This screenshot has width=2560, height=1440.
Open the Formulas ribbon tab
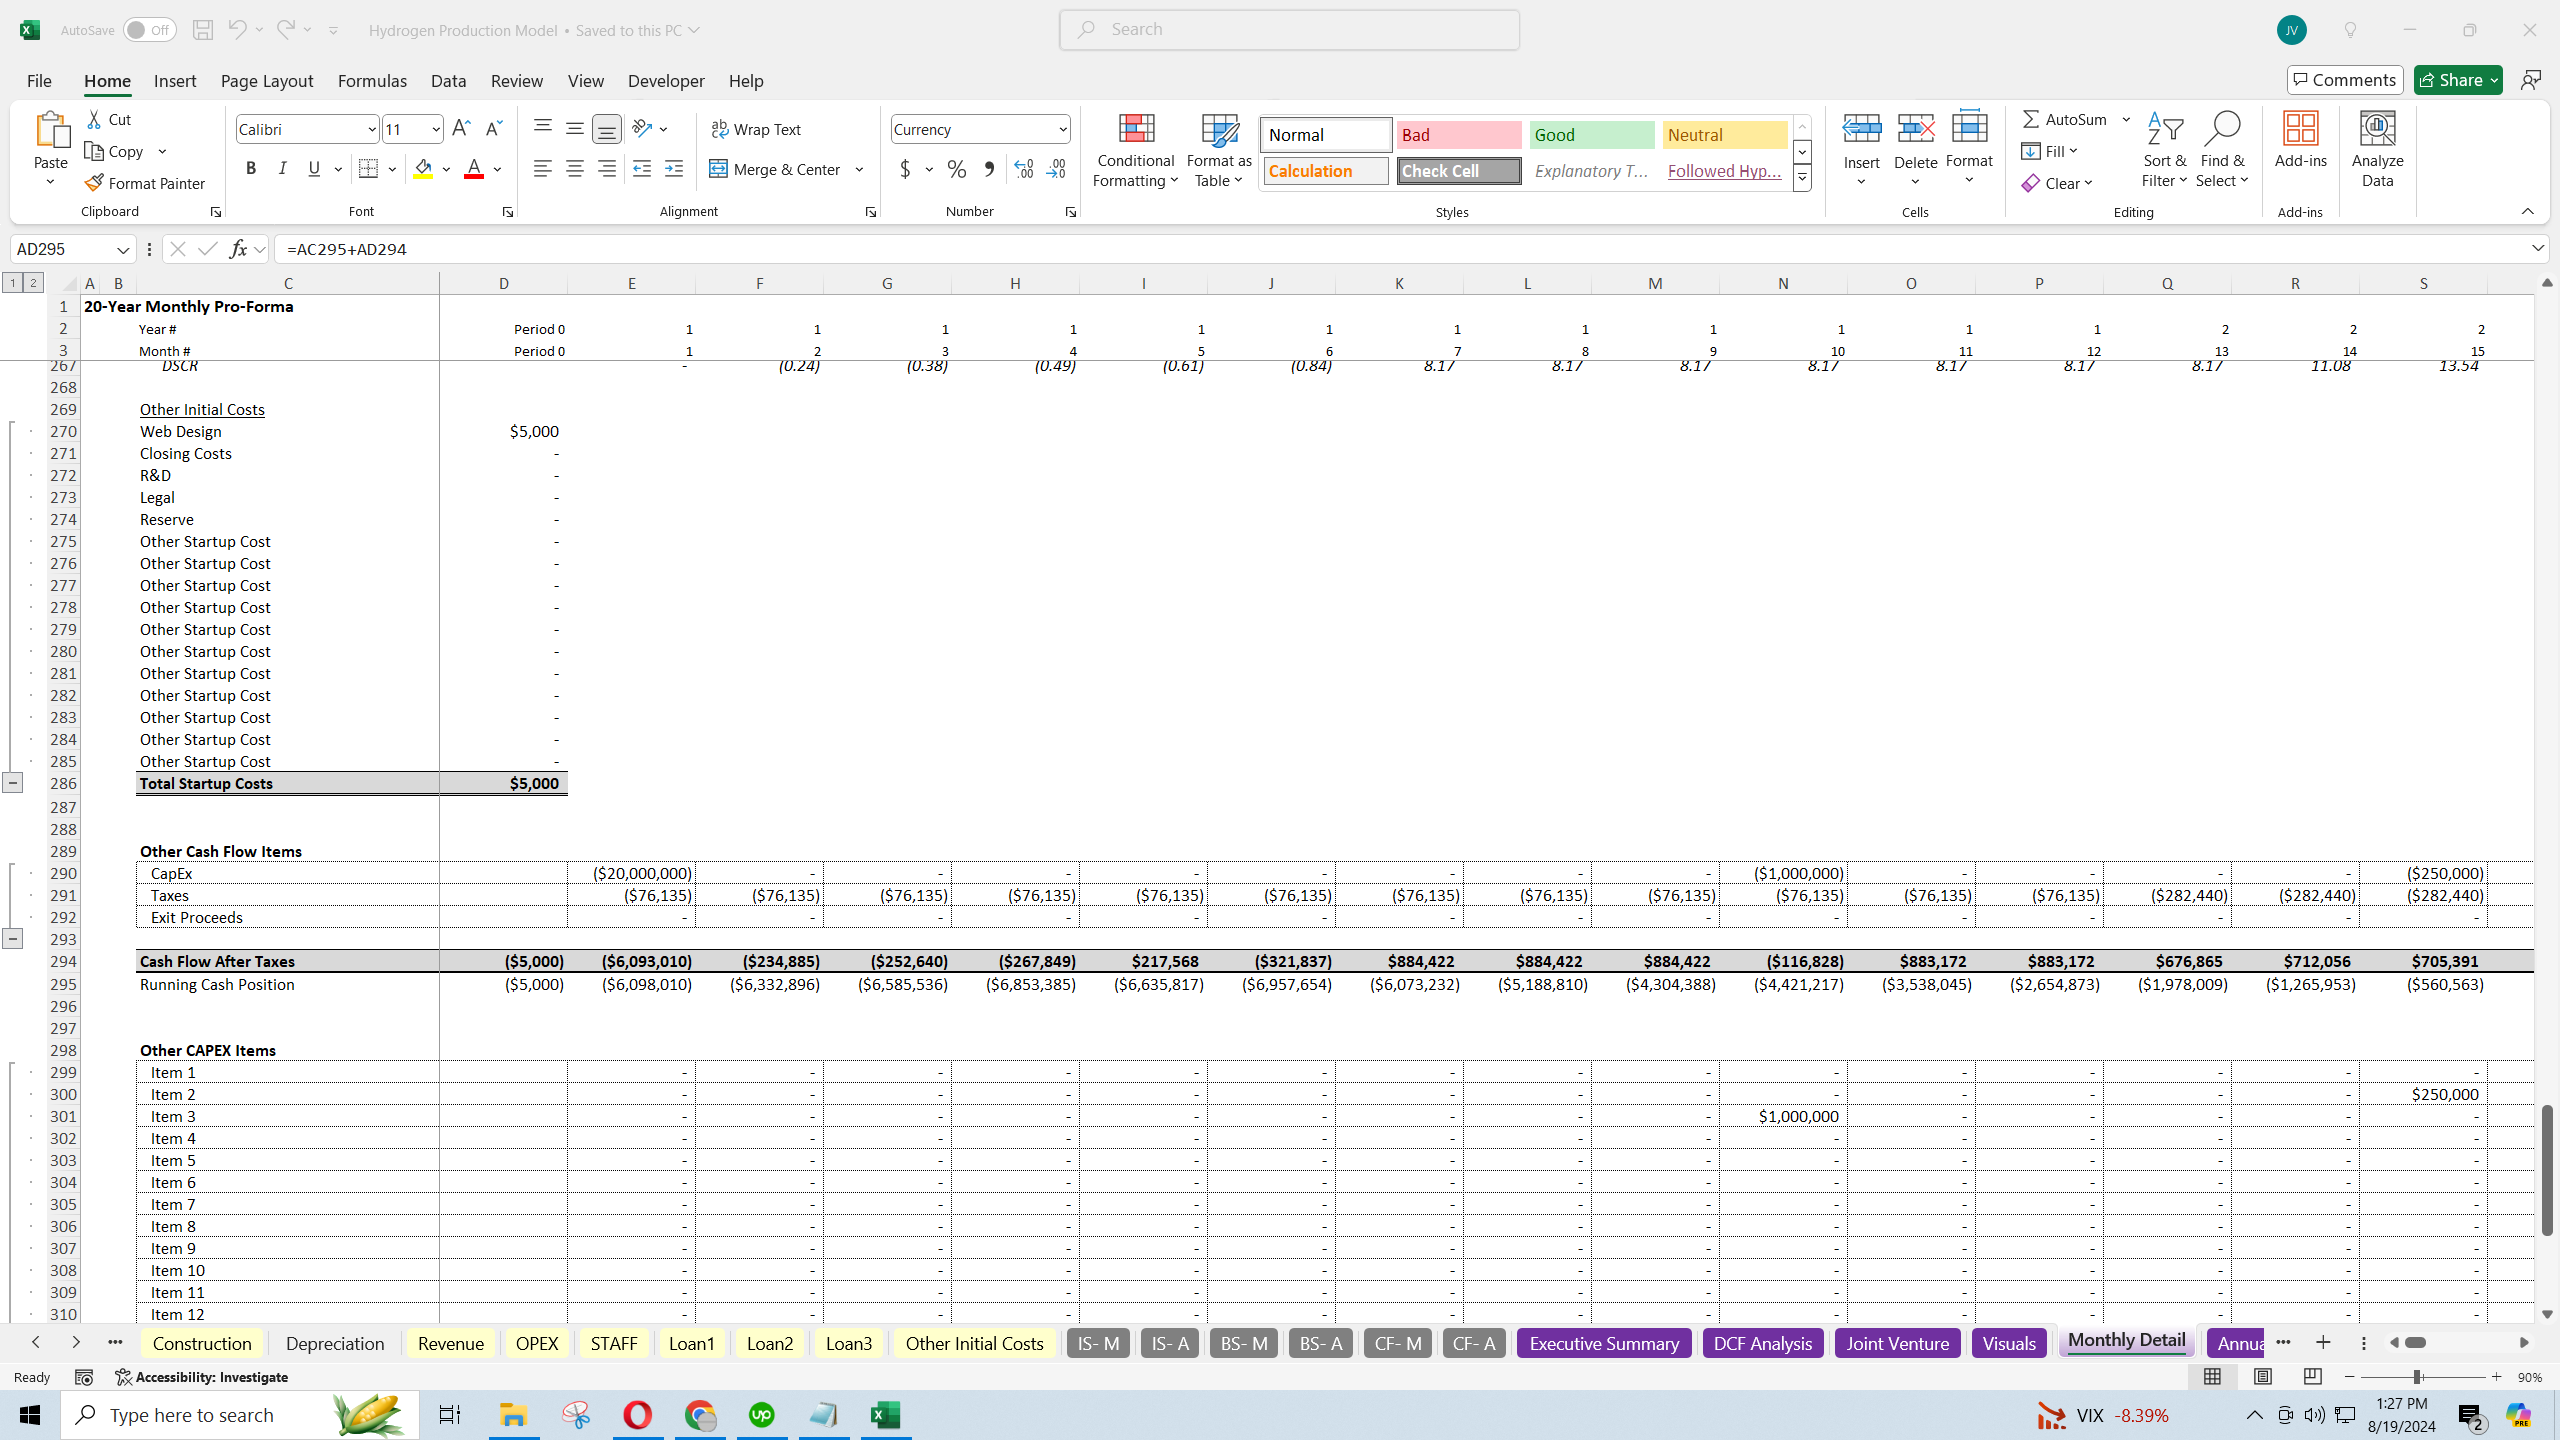pyautogui.click(x=372, y=81)
